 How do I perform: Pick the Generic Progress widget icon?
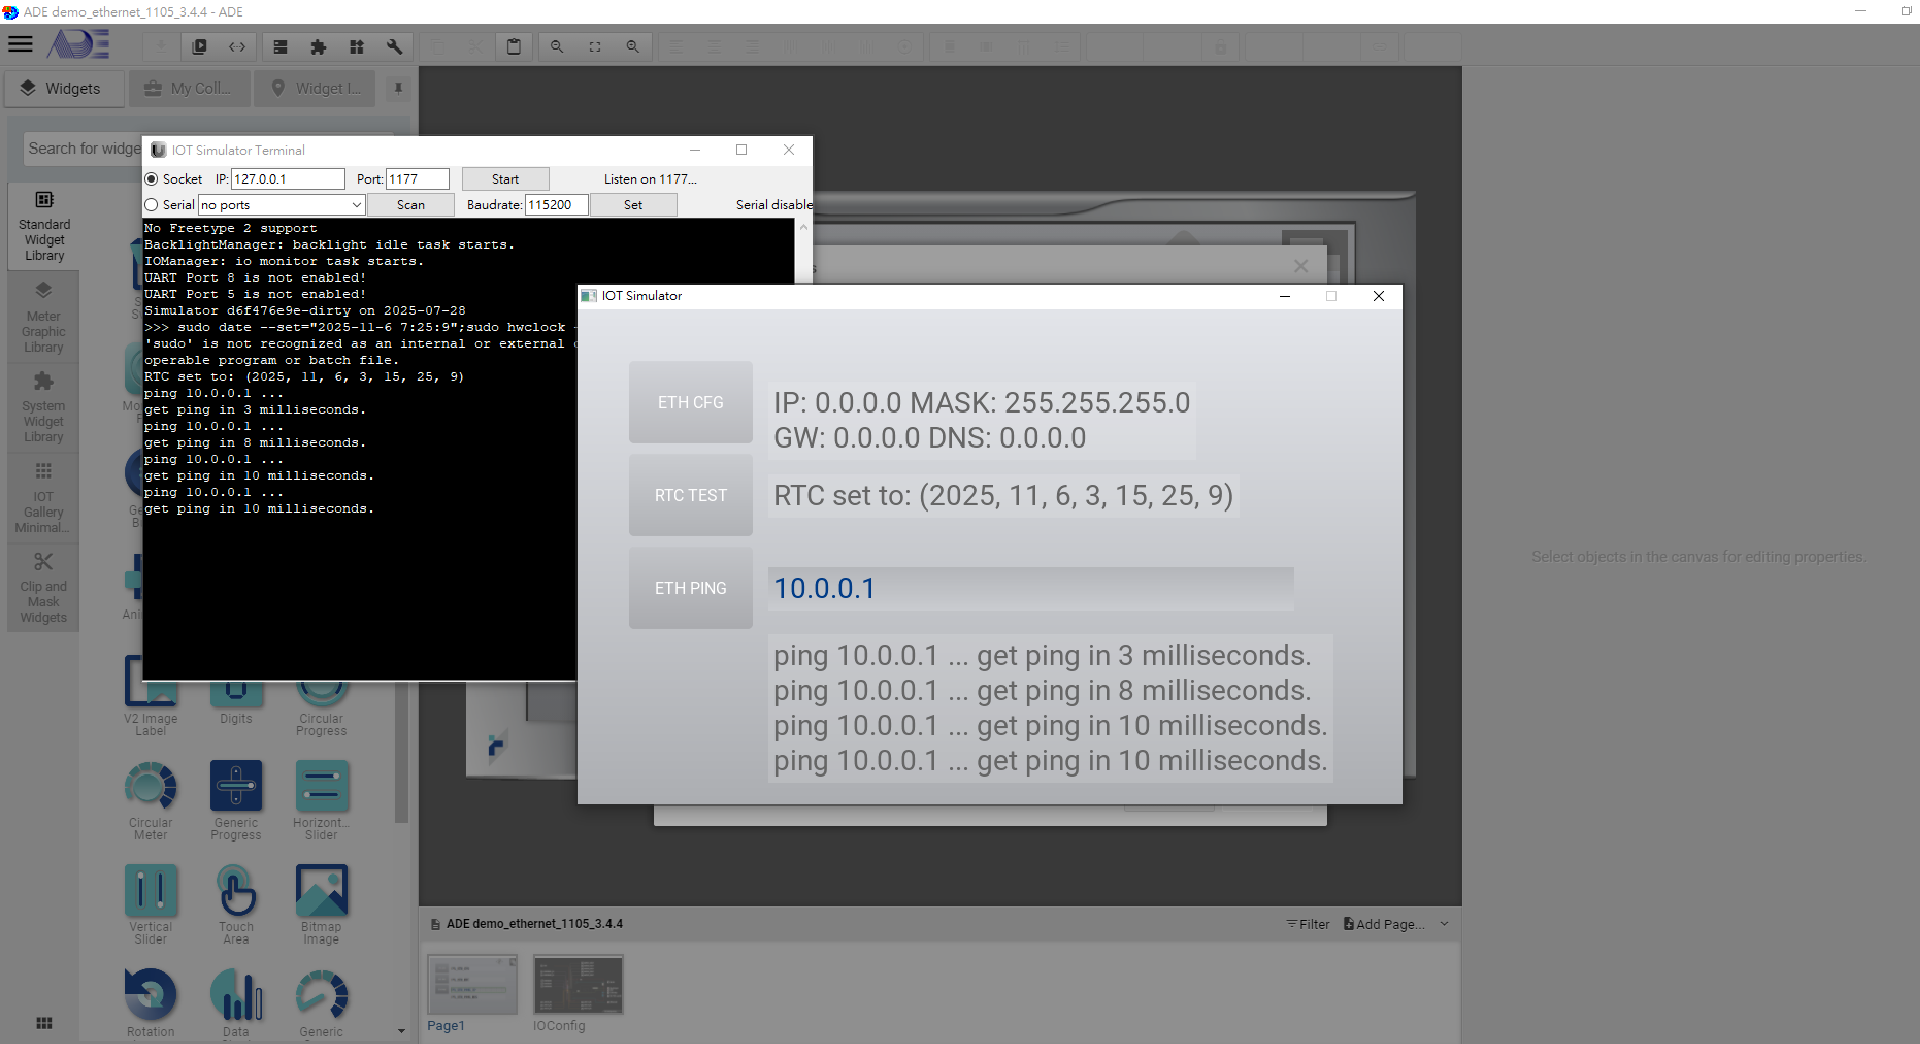pyautogui.click(x=236, y=786)
